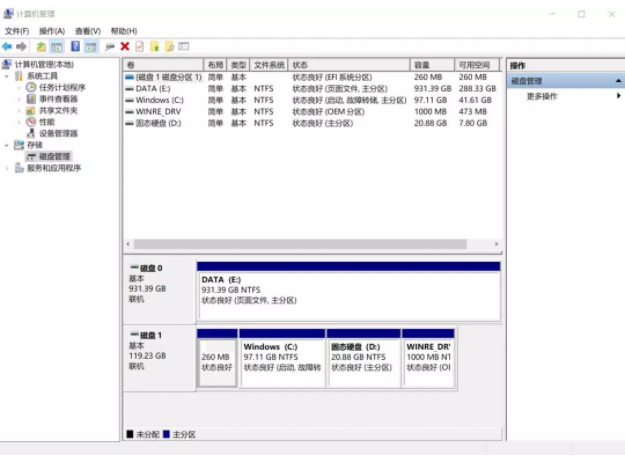Click the 性能 tree item
This screenshot has width=625, height=457.
pyautogui.click(x=46, y=122)
